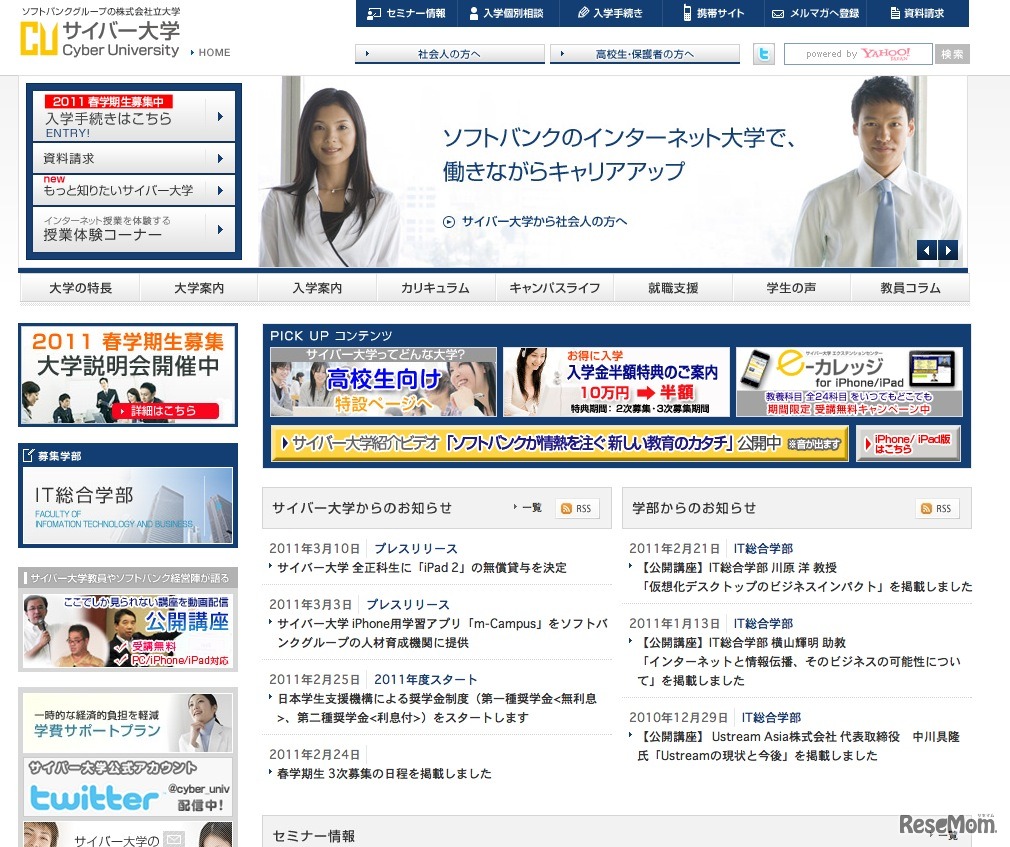Open the 高校生向け特設ページ pick-up banner
Image resolution: width=1010 pixels, height=847 pixels.
coord(383,382)
